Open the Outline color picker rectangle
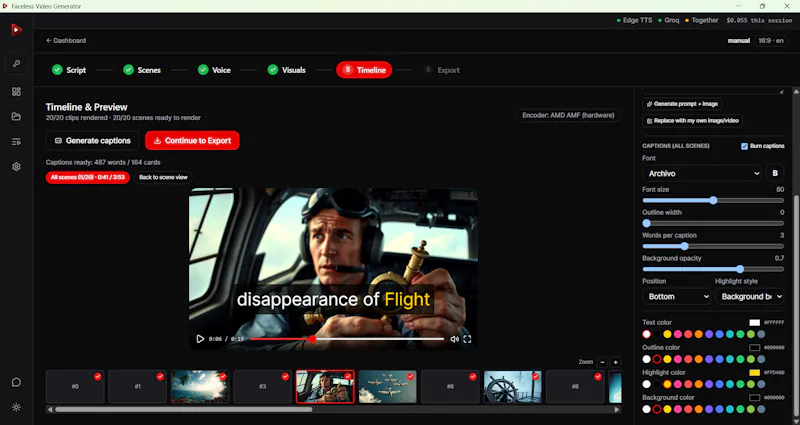The width and height of the screenshot is (800, 425). pos(755,347)
